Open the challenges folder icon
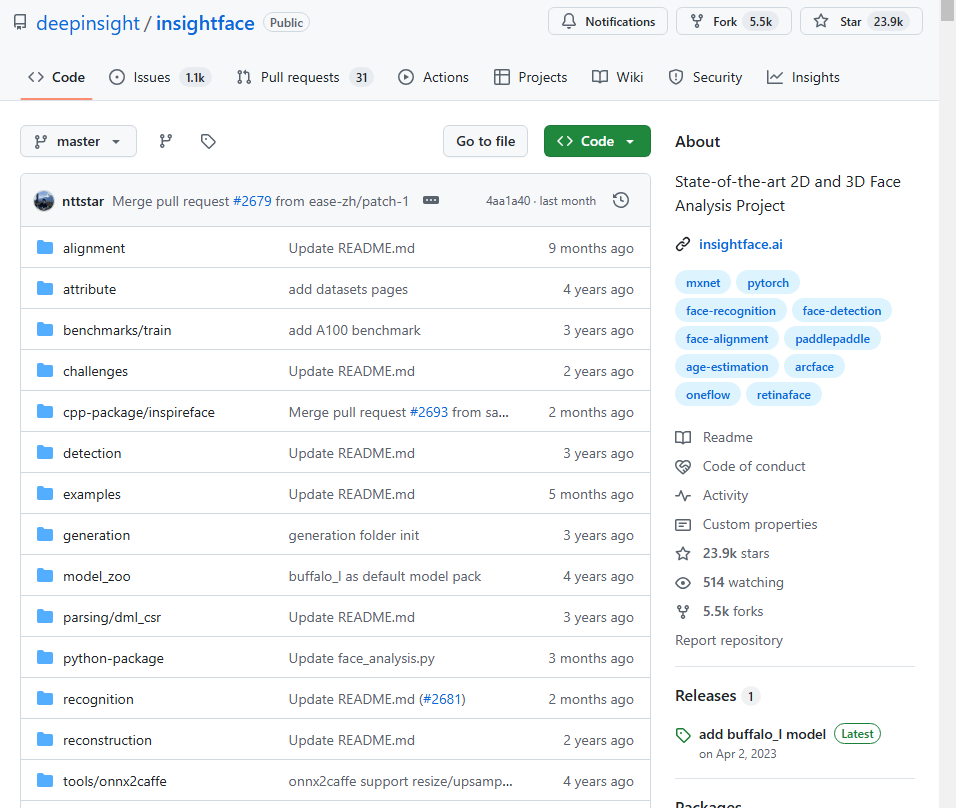This screenshot has width=956, height=808. (45, 371)
